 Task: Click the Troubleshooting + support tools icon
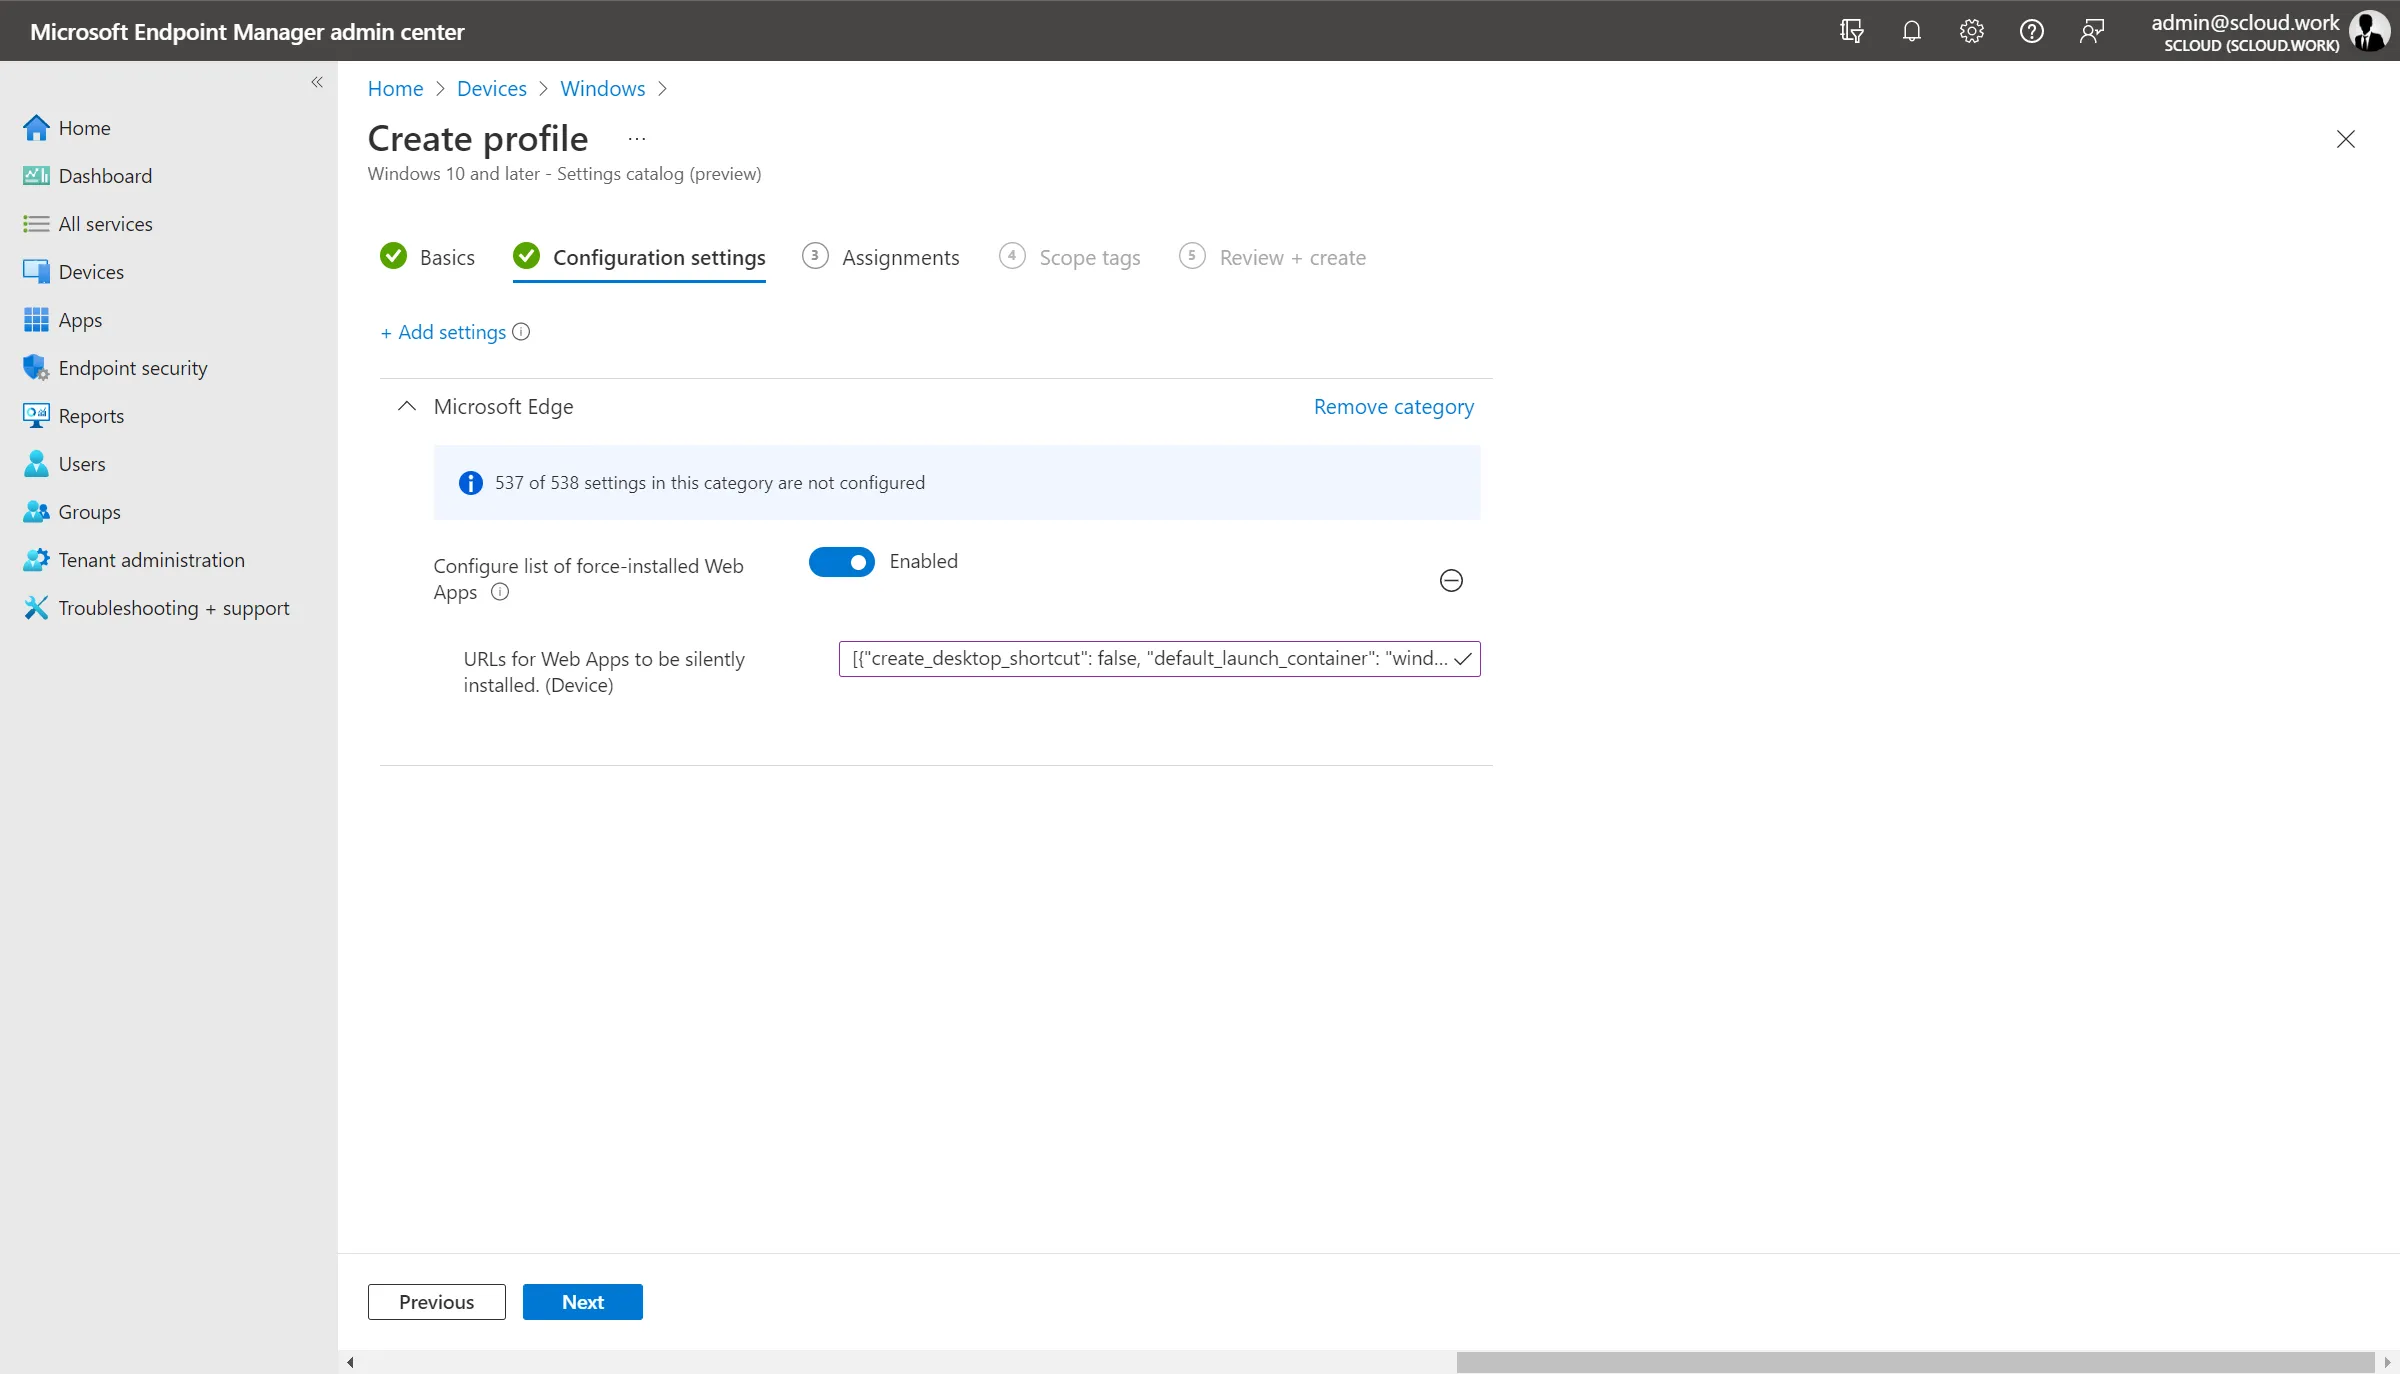click(36, 608)
